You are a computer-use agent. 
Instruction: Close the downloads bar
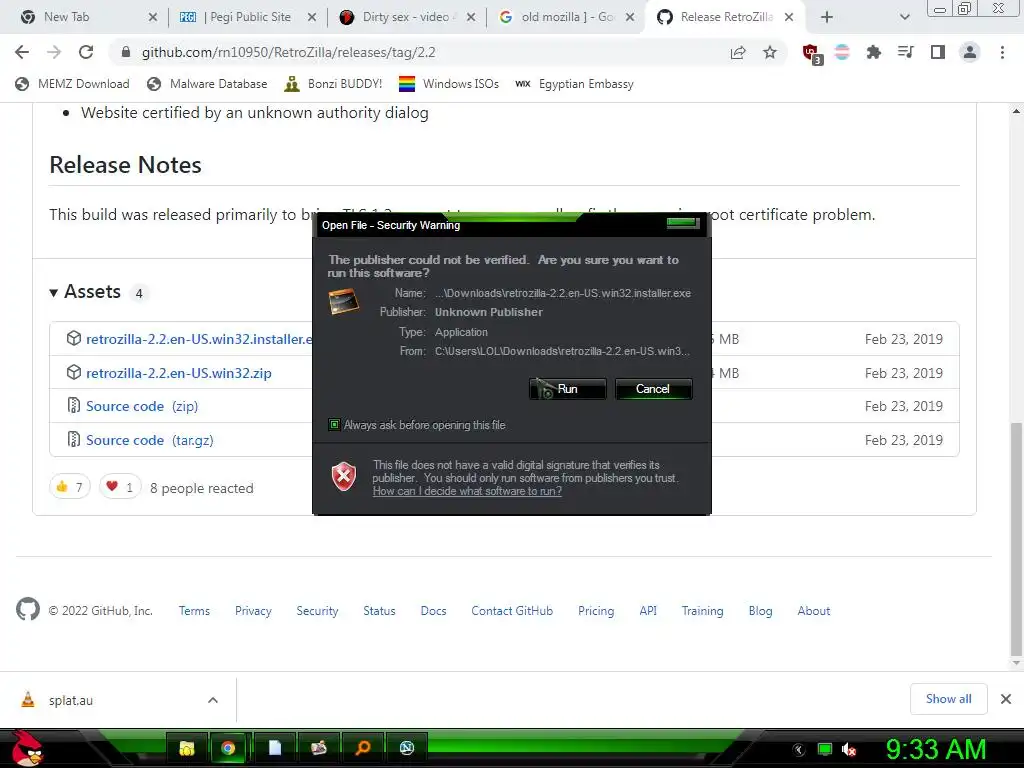coord(1006,699)
